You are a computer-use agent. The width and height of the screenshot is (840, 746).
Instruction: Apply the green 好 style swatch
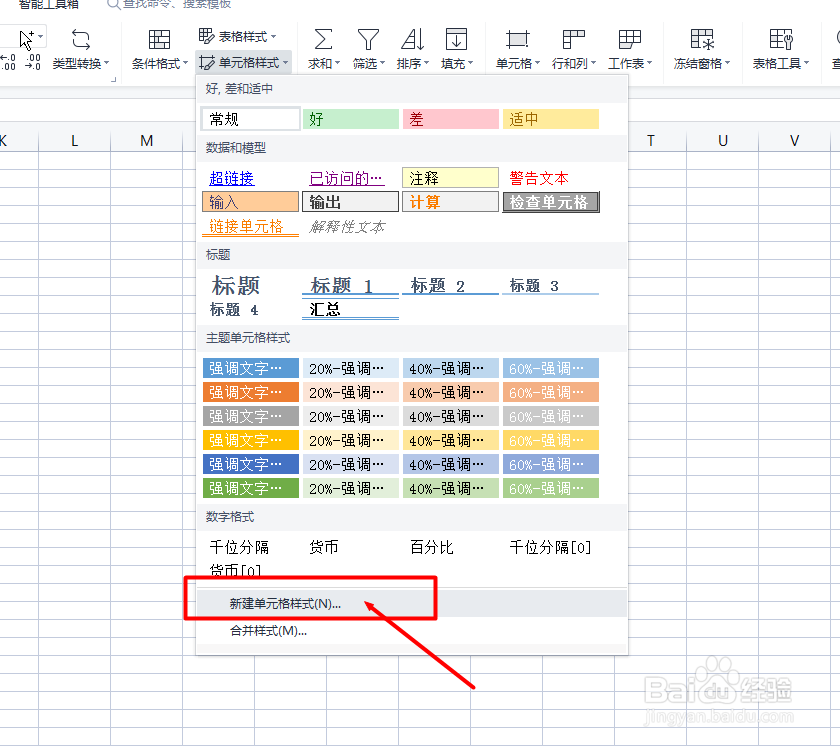(350, 118)
